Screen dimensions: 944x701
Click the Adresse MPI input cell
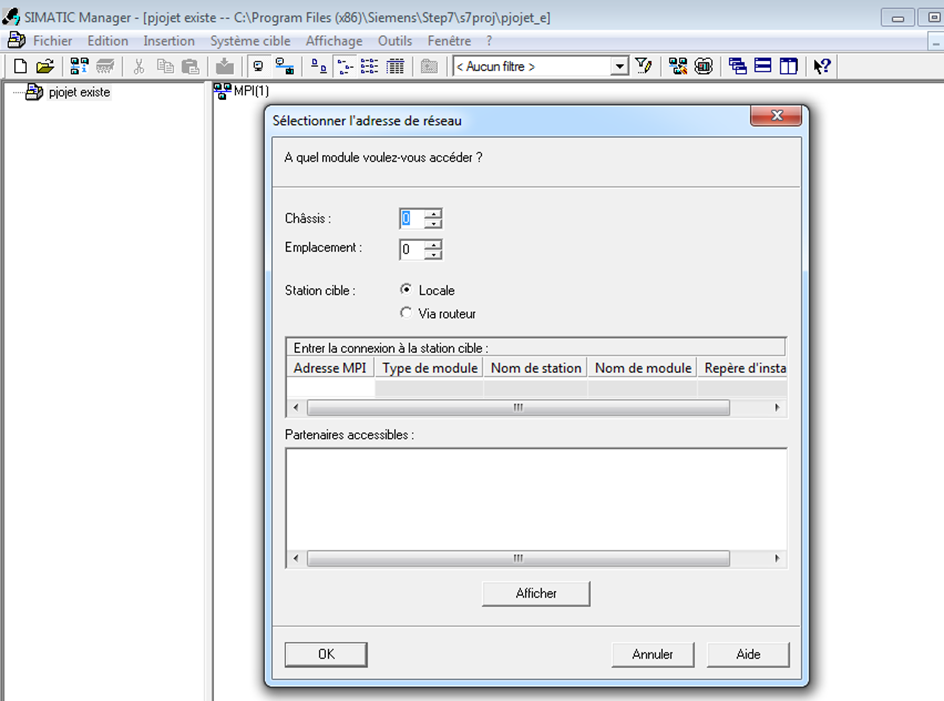click(x=330, y=388)
